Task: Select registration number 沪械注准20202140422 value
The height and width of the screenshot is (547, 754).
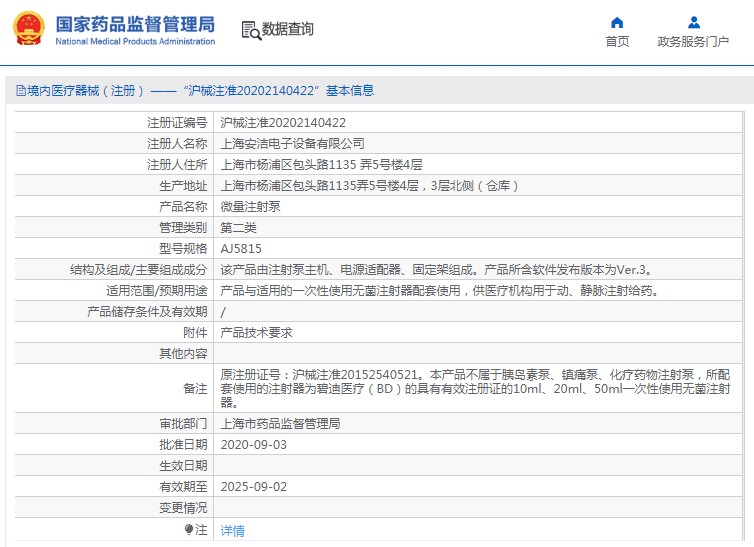Action: pos(283,123)
